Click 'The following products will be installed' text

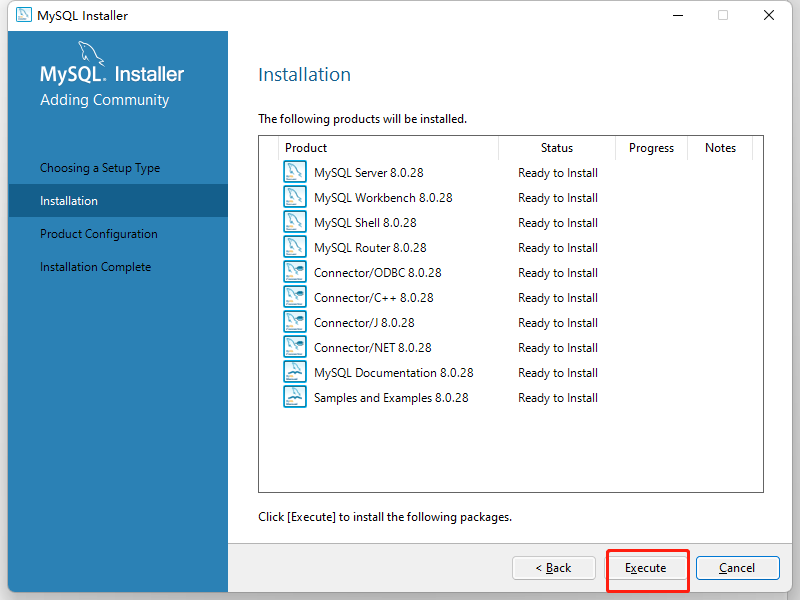(x=362, y=119)
